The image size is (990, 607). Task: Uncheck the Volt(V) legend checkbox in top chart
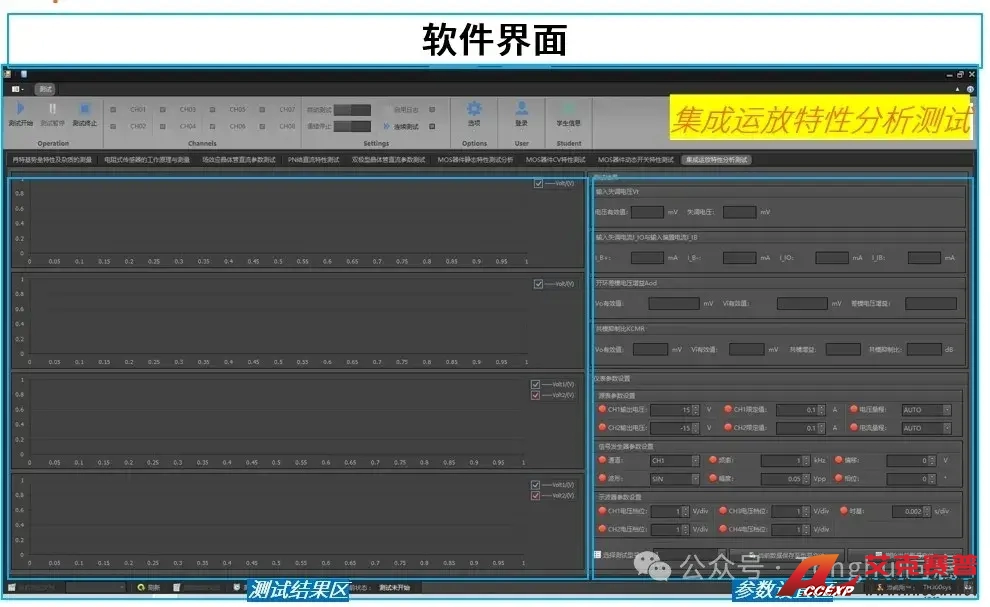(x=539, y=184)
